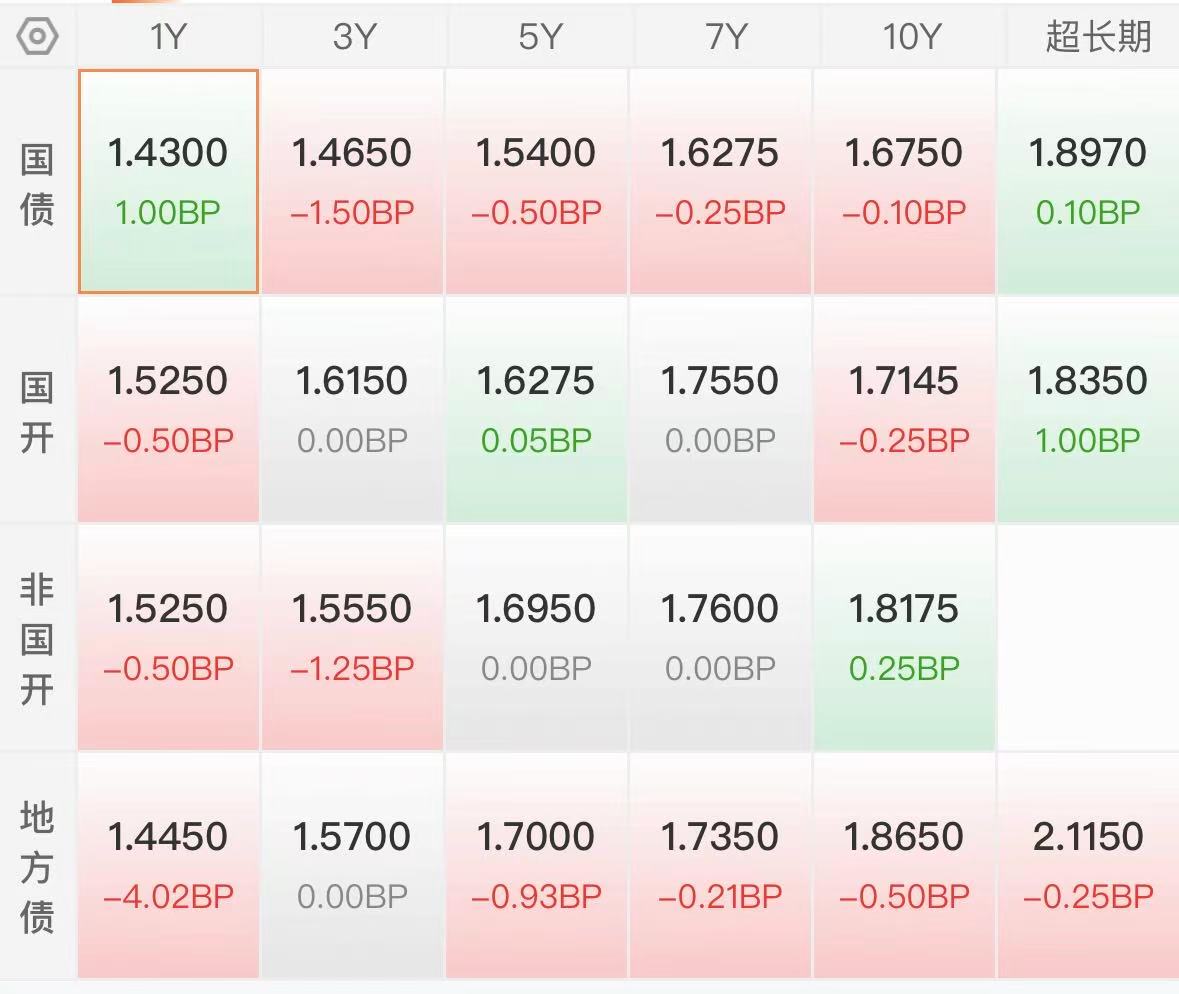Open 国债 10Y yield 1.6750 cell
This screenshot has width=1179, height=994.
905,181
